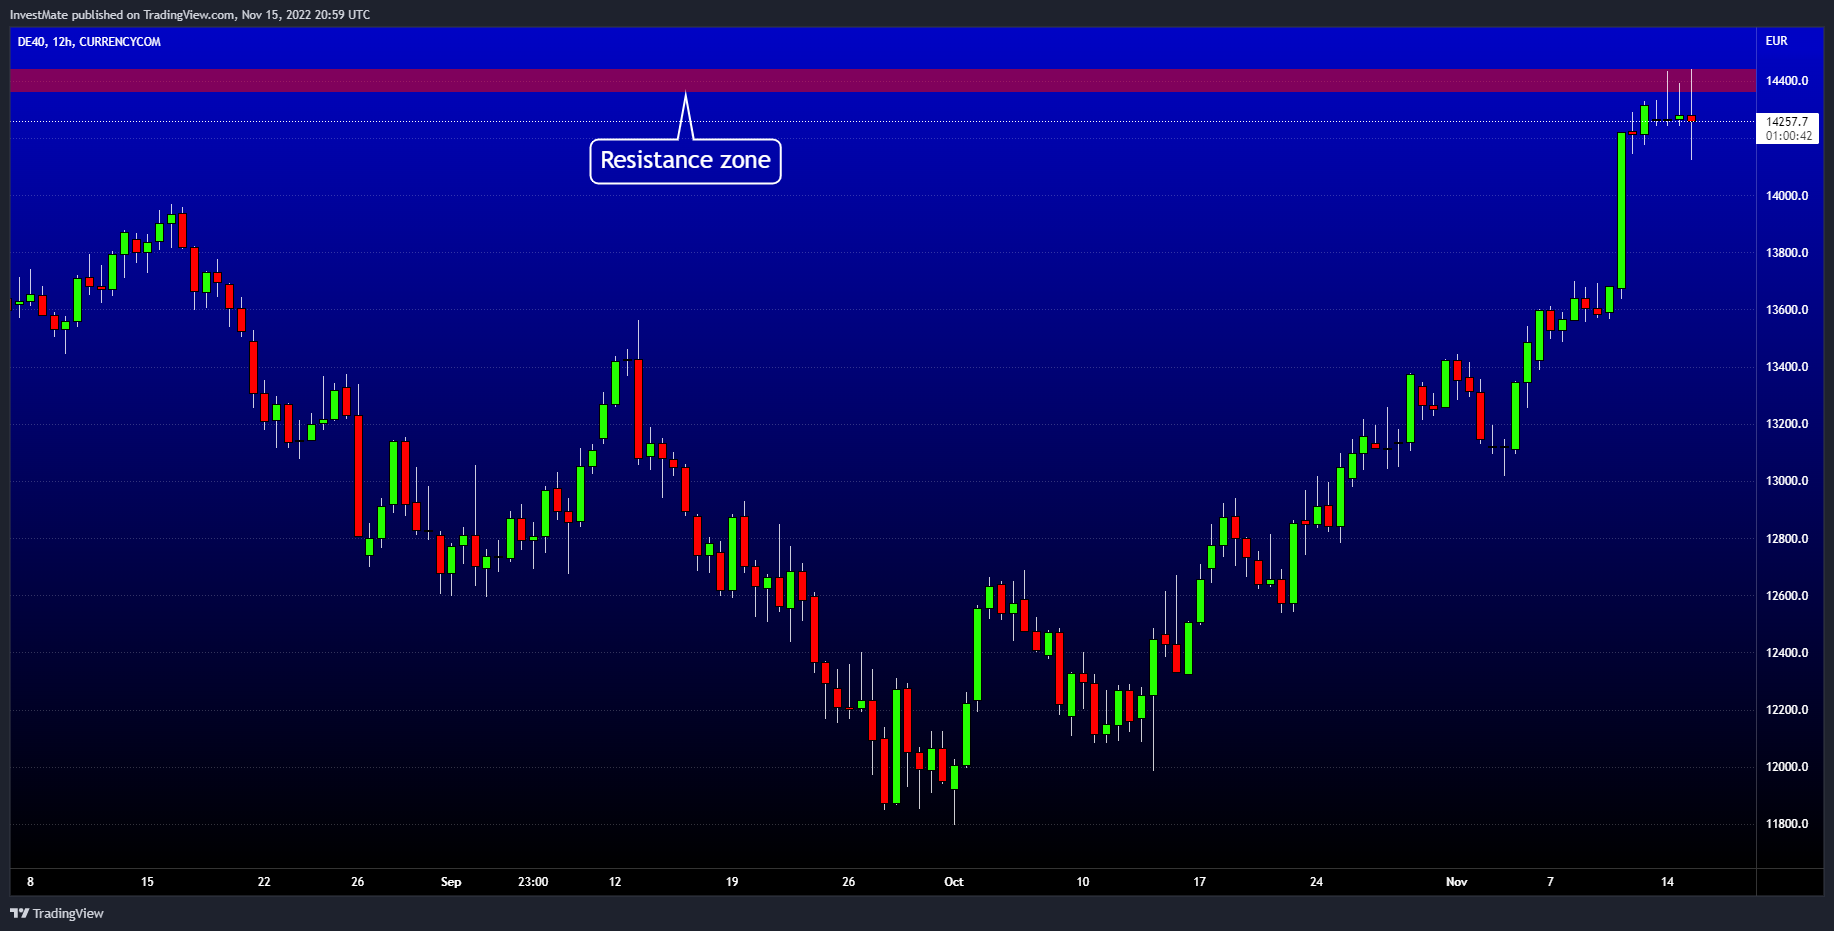Screen dimensions: 1834x931
Task: Click the 01:00:42 candle countdown timer
Action: click(1789, 136)
